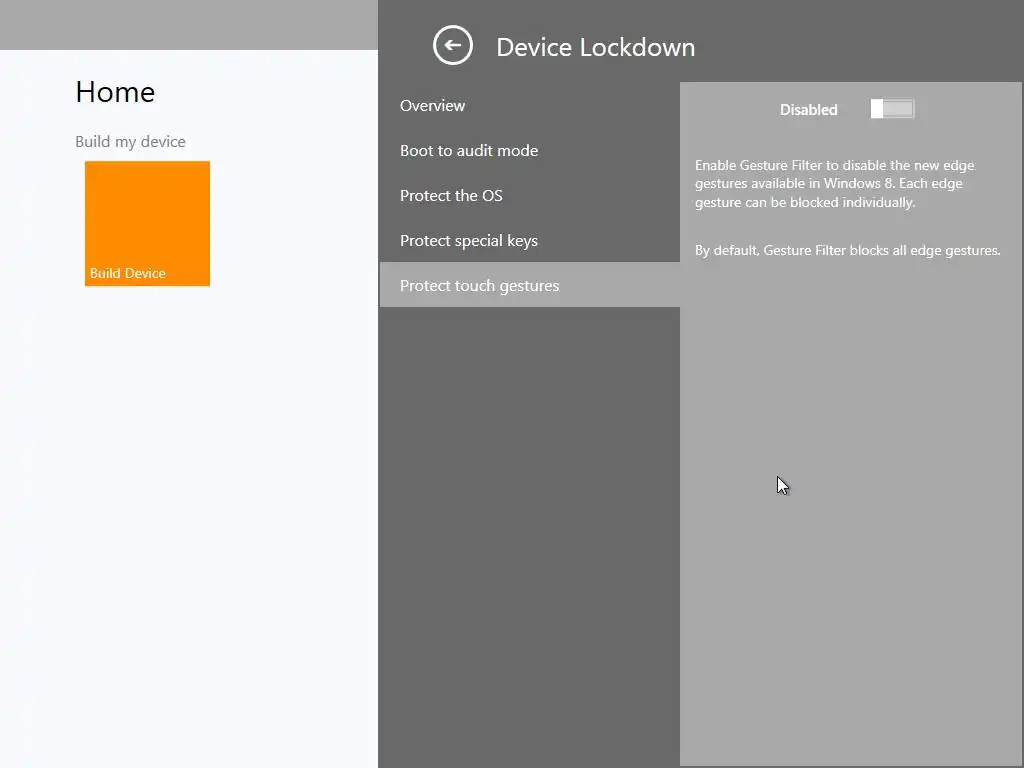Screen dimensions: 1024x768
Task: Go back using the circled arrow icon
Action: pyautogui.click(x=453, y=46)
